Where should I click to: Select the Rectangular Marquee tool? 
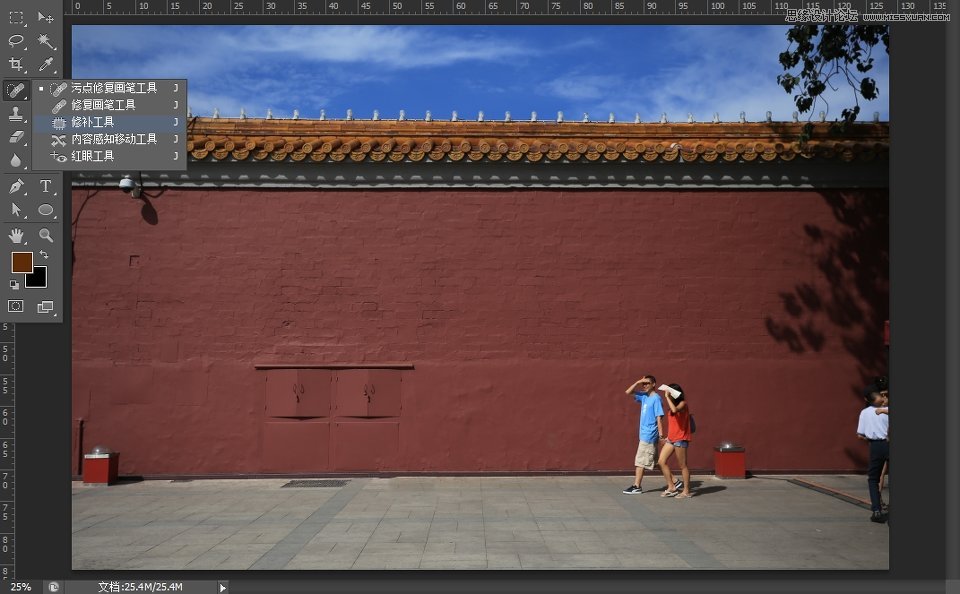tap(15, 15)
